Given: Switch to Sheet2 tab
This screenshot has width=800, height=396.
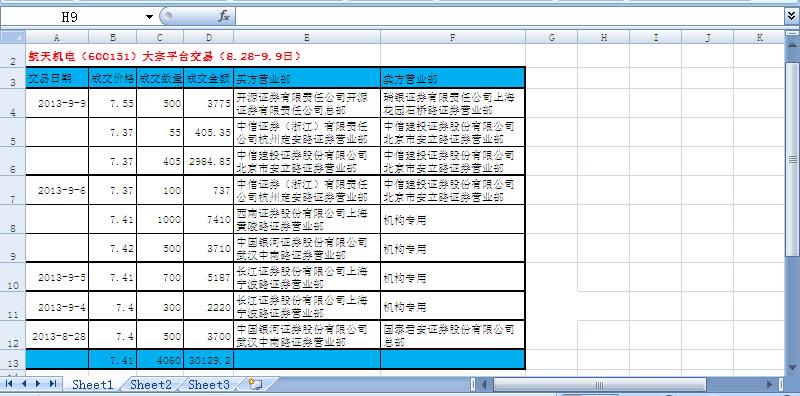Looking at the screenshot, I should coord(151,384).
